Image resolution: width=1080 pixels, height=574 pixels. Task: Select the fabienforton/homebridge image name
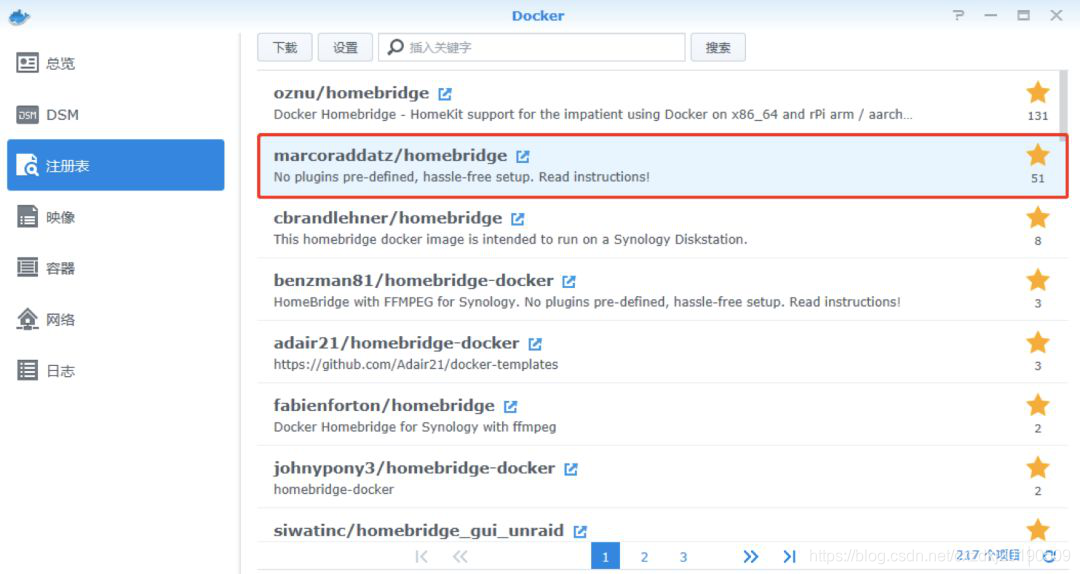(384, 406)
